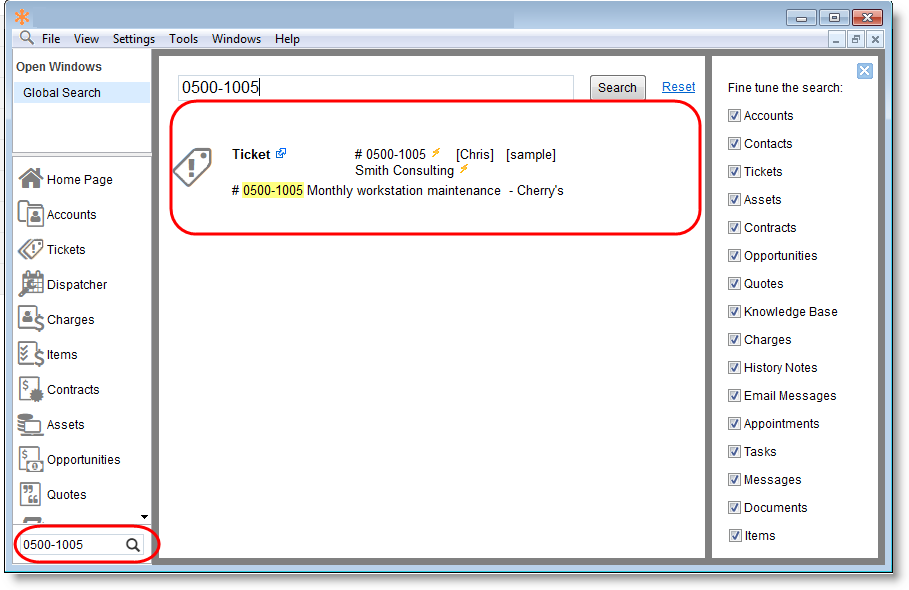Select Global Search in Open Windows
Screen dimensions: 909x590
62,93
